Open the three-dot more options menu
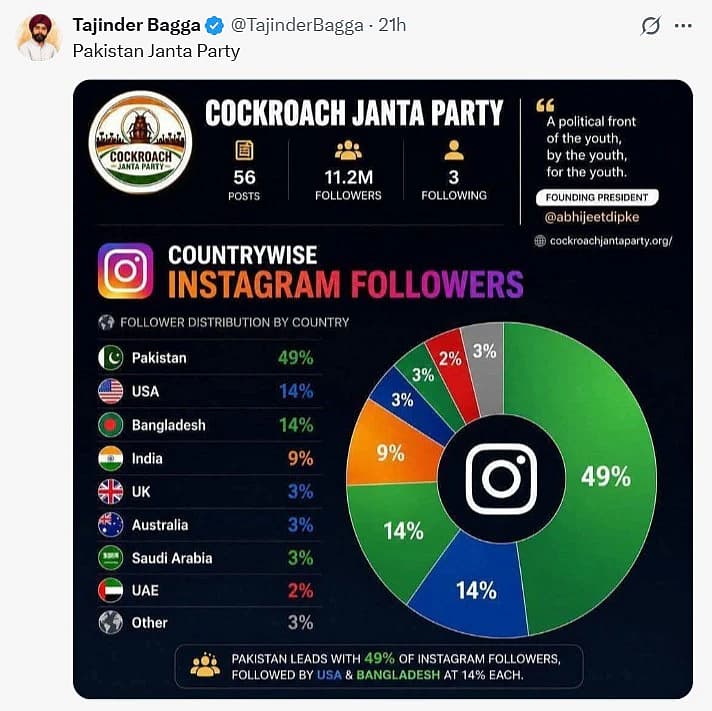Screen dimensions: 712x711 (x=683, y=26)
